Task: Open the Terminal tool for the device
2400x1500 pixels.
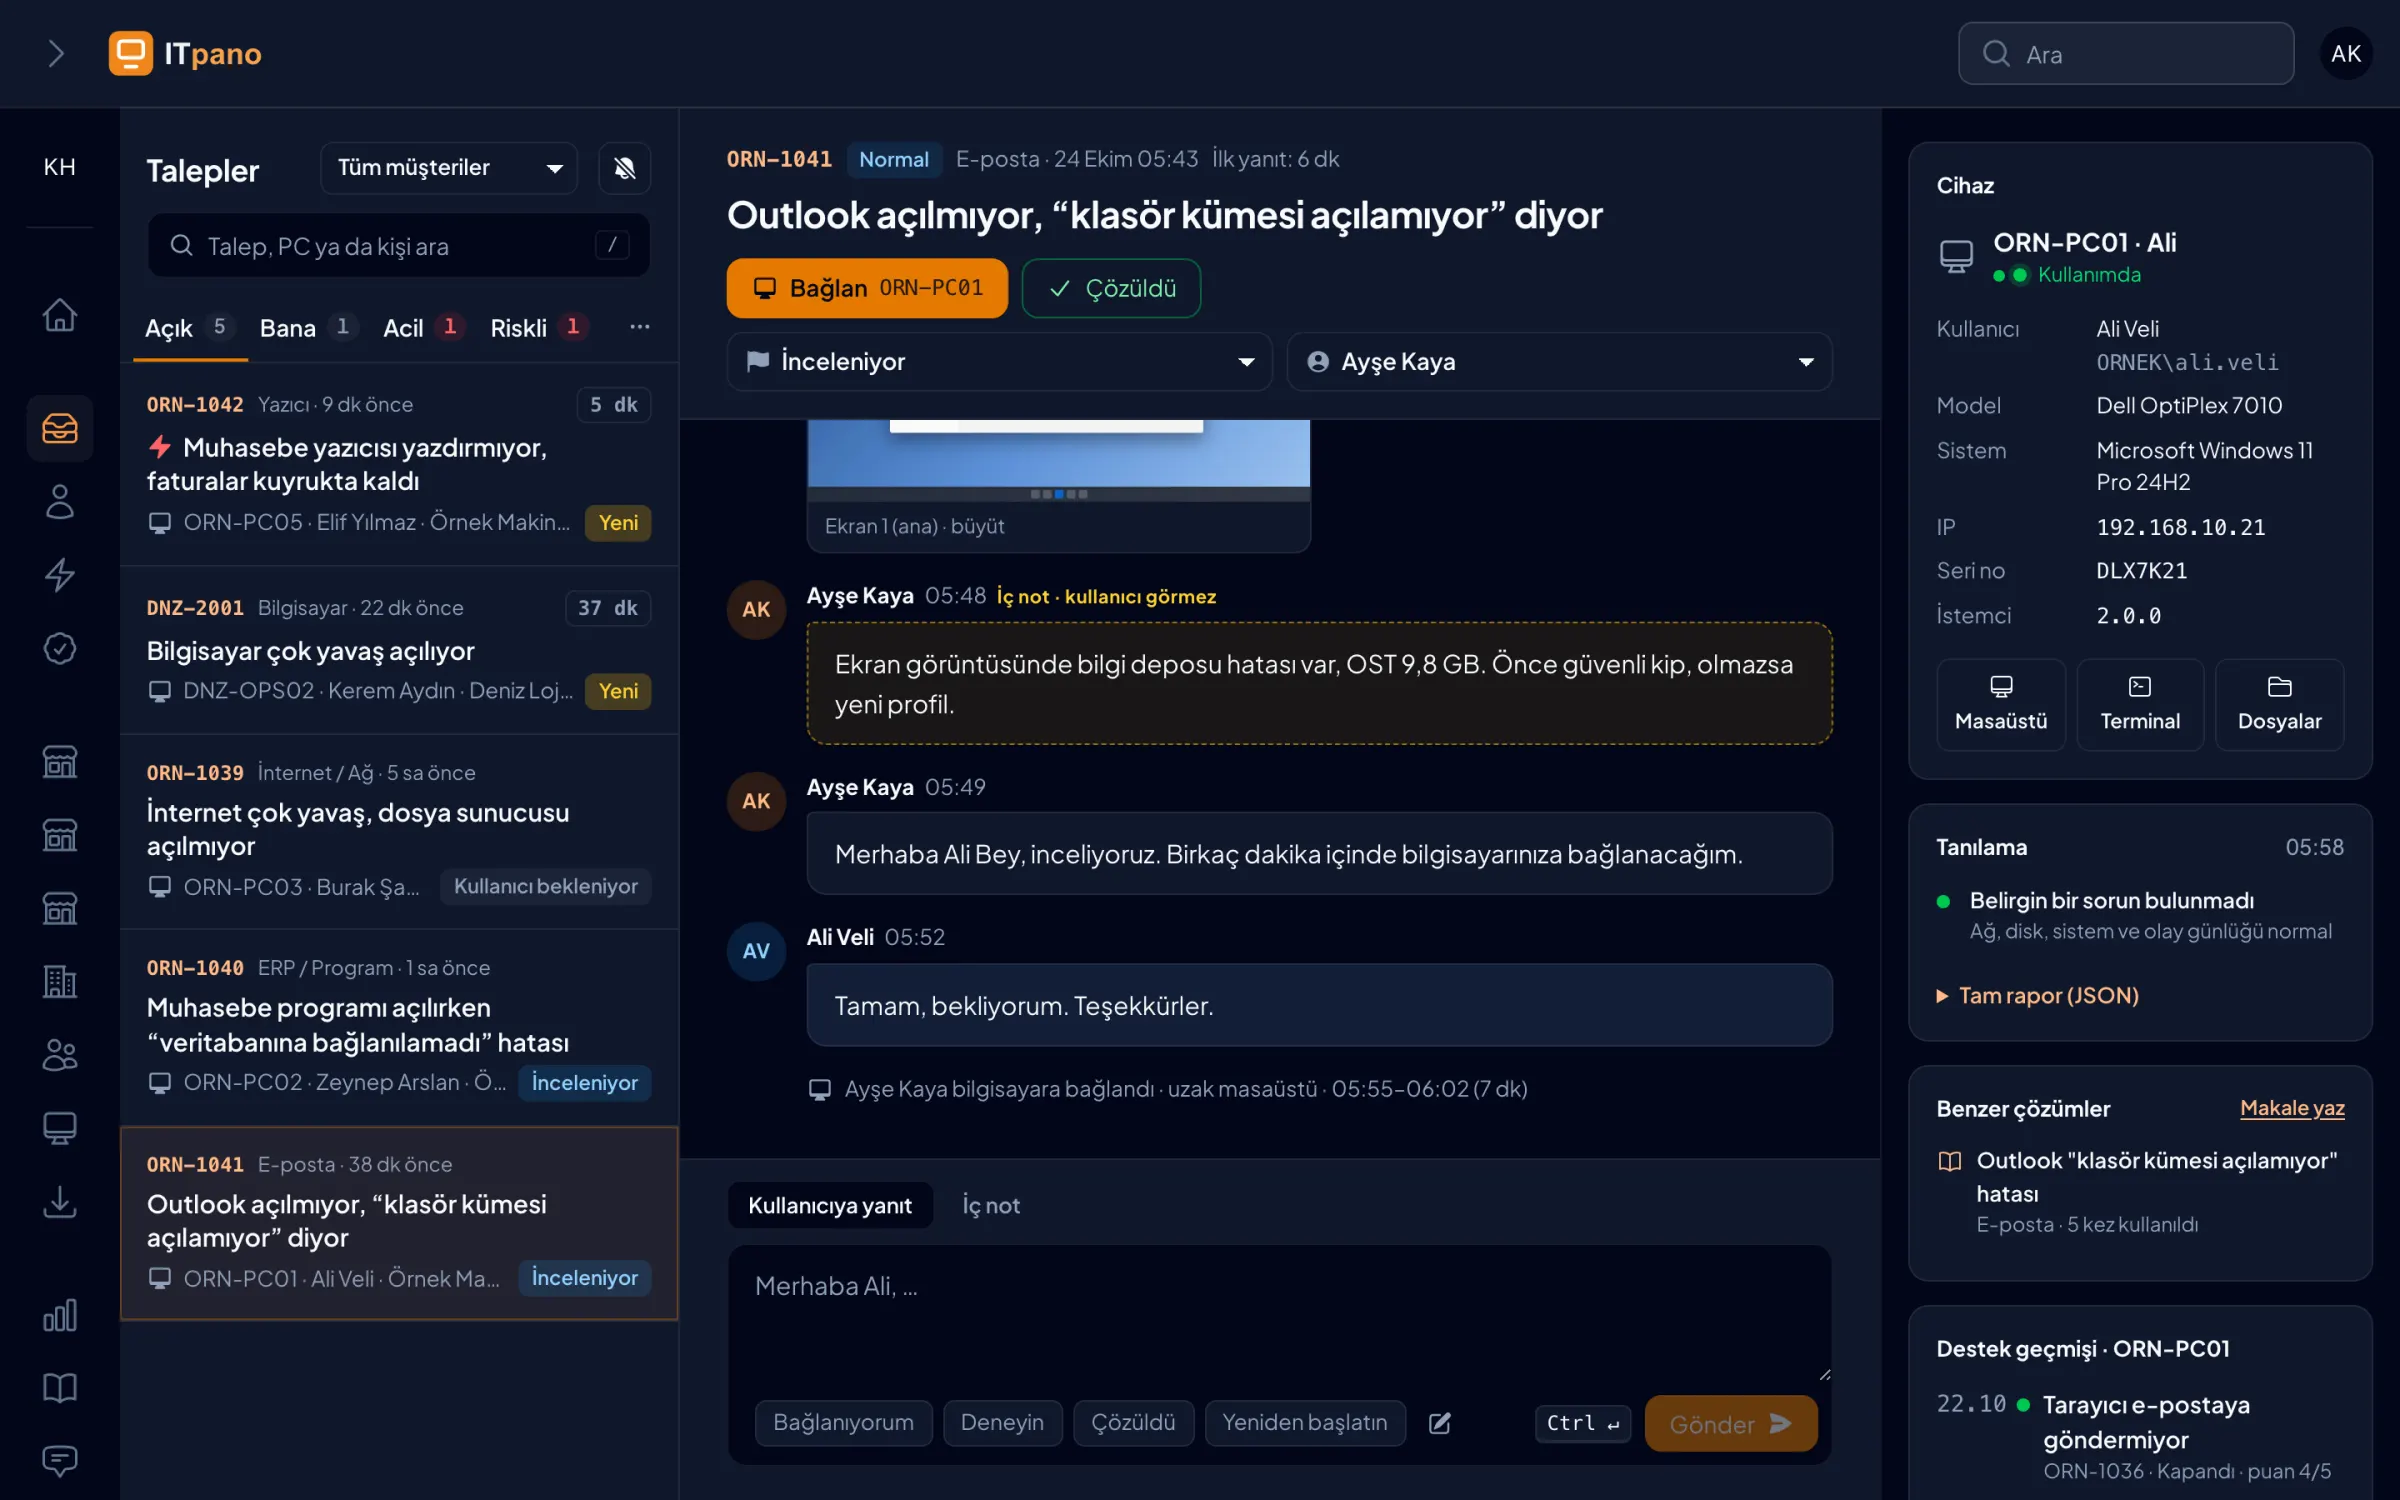Action: (x=2140, y=704)
